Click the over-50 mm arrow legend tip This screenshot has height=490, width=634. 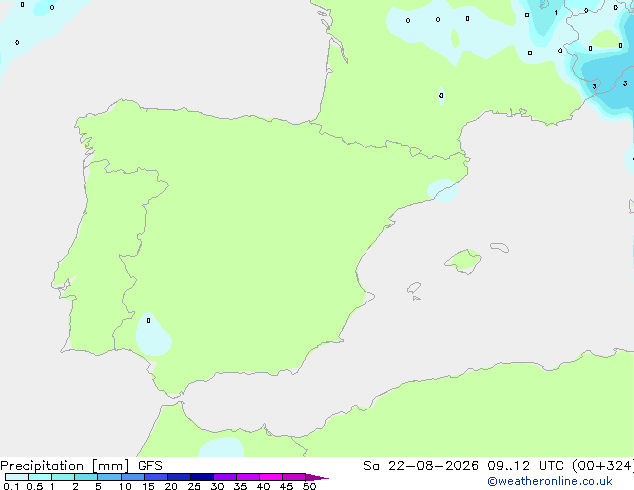(317, 477)
